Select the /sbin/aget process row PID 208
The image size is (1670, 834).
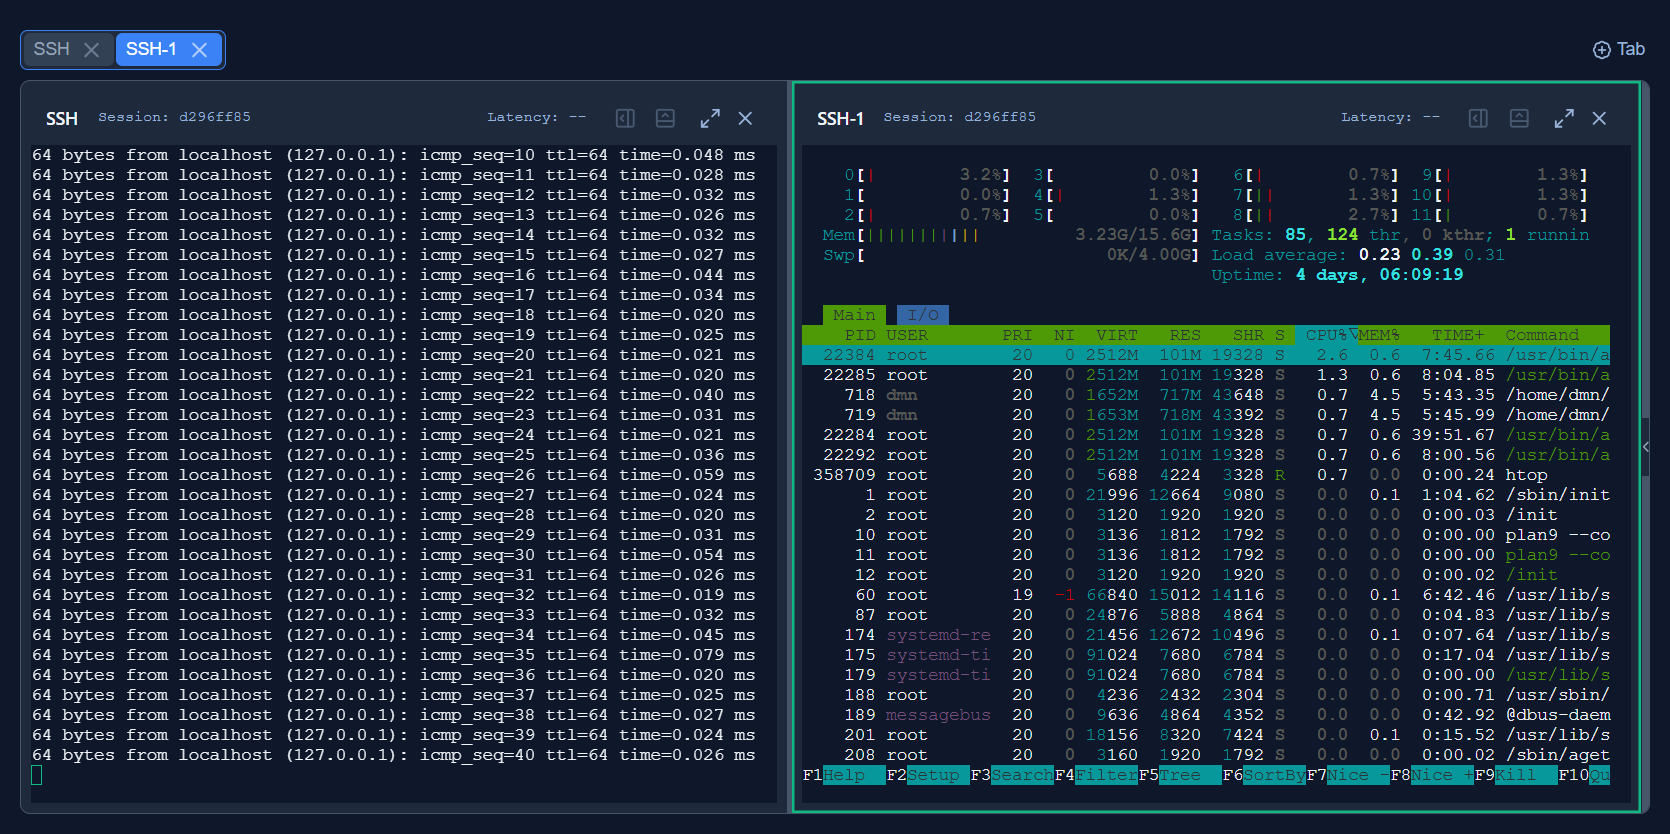(1206, 755)
